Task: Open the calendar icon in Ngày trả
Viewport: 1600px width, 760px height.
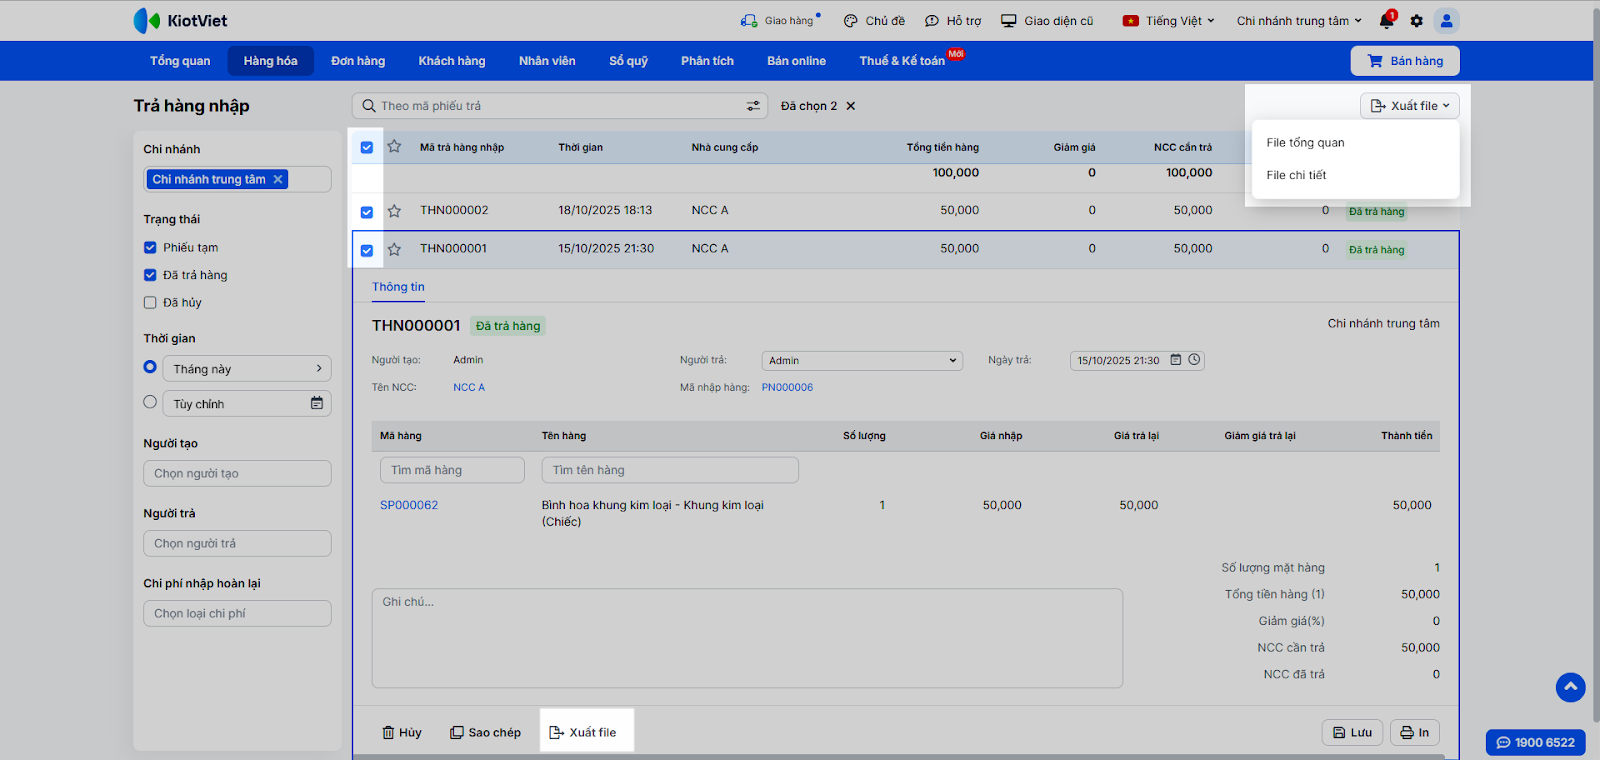Action: pos(1176,360)
